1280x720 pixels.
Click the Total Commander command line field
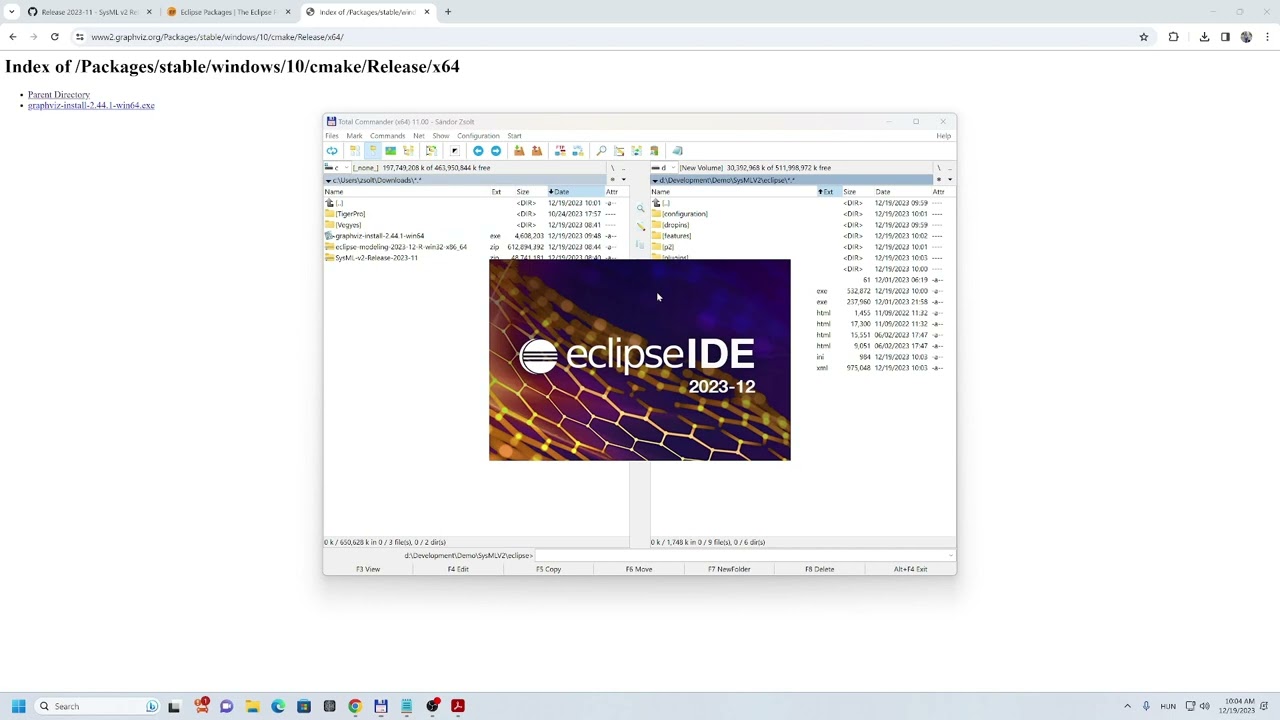(x=745, y=556)
